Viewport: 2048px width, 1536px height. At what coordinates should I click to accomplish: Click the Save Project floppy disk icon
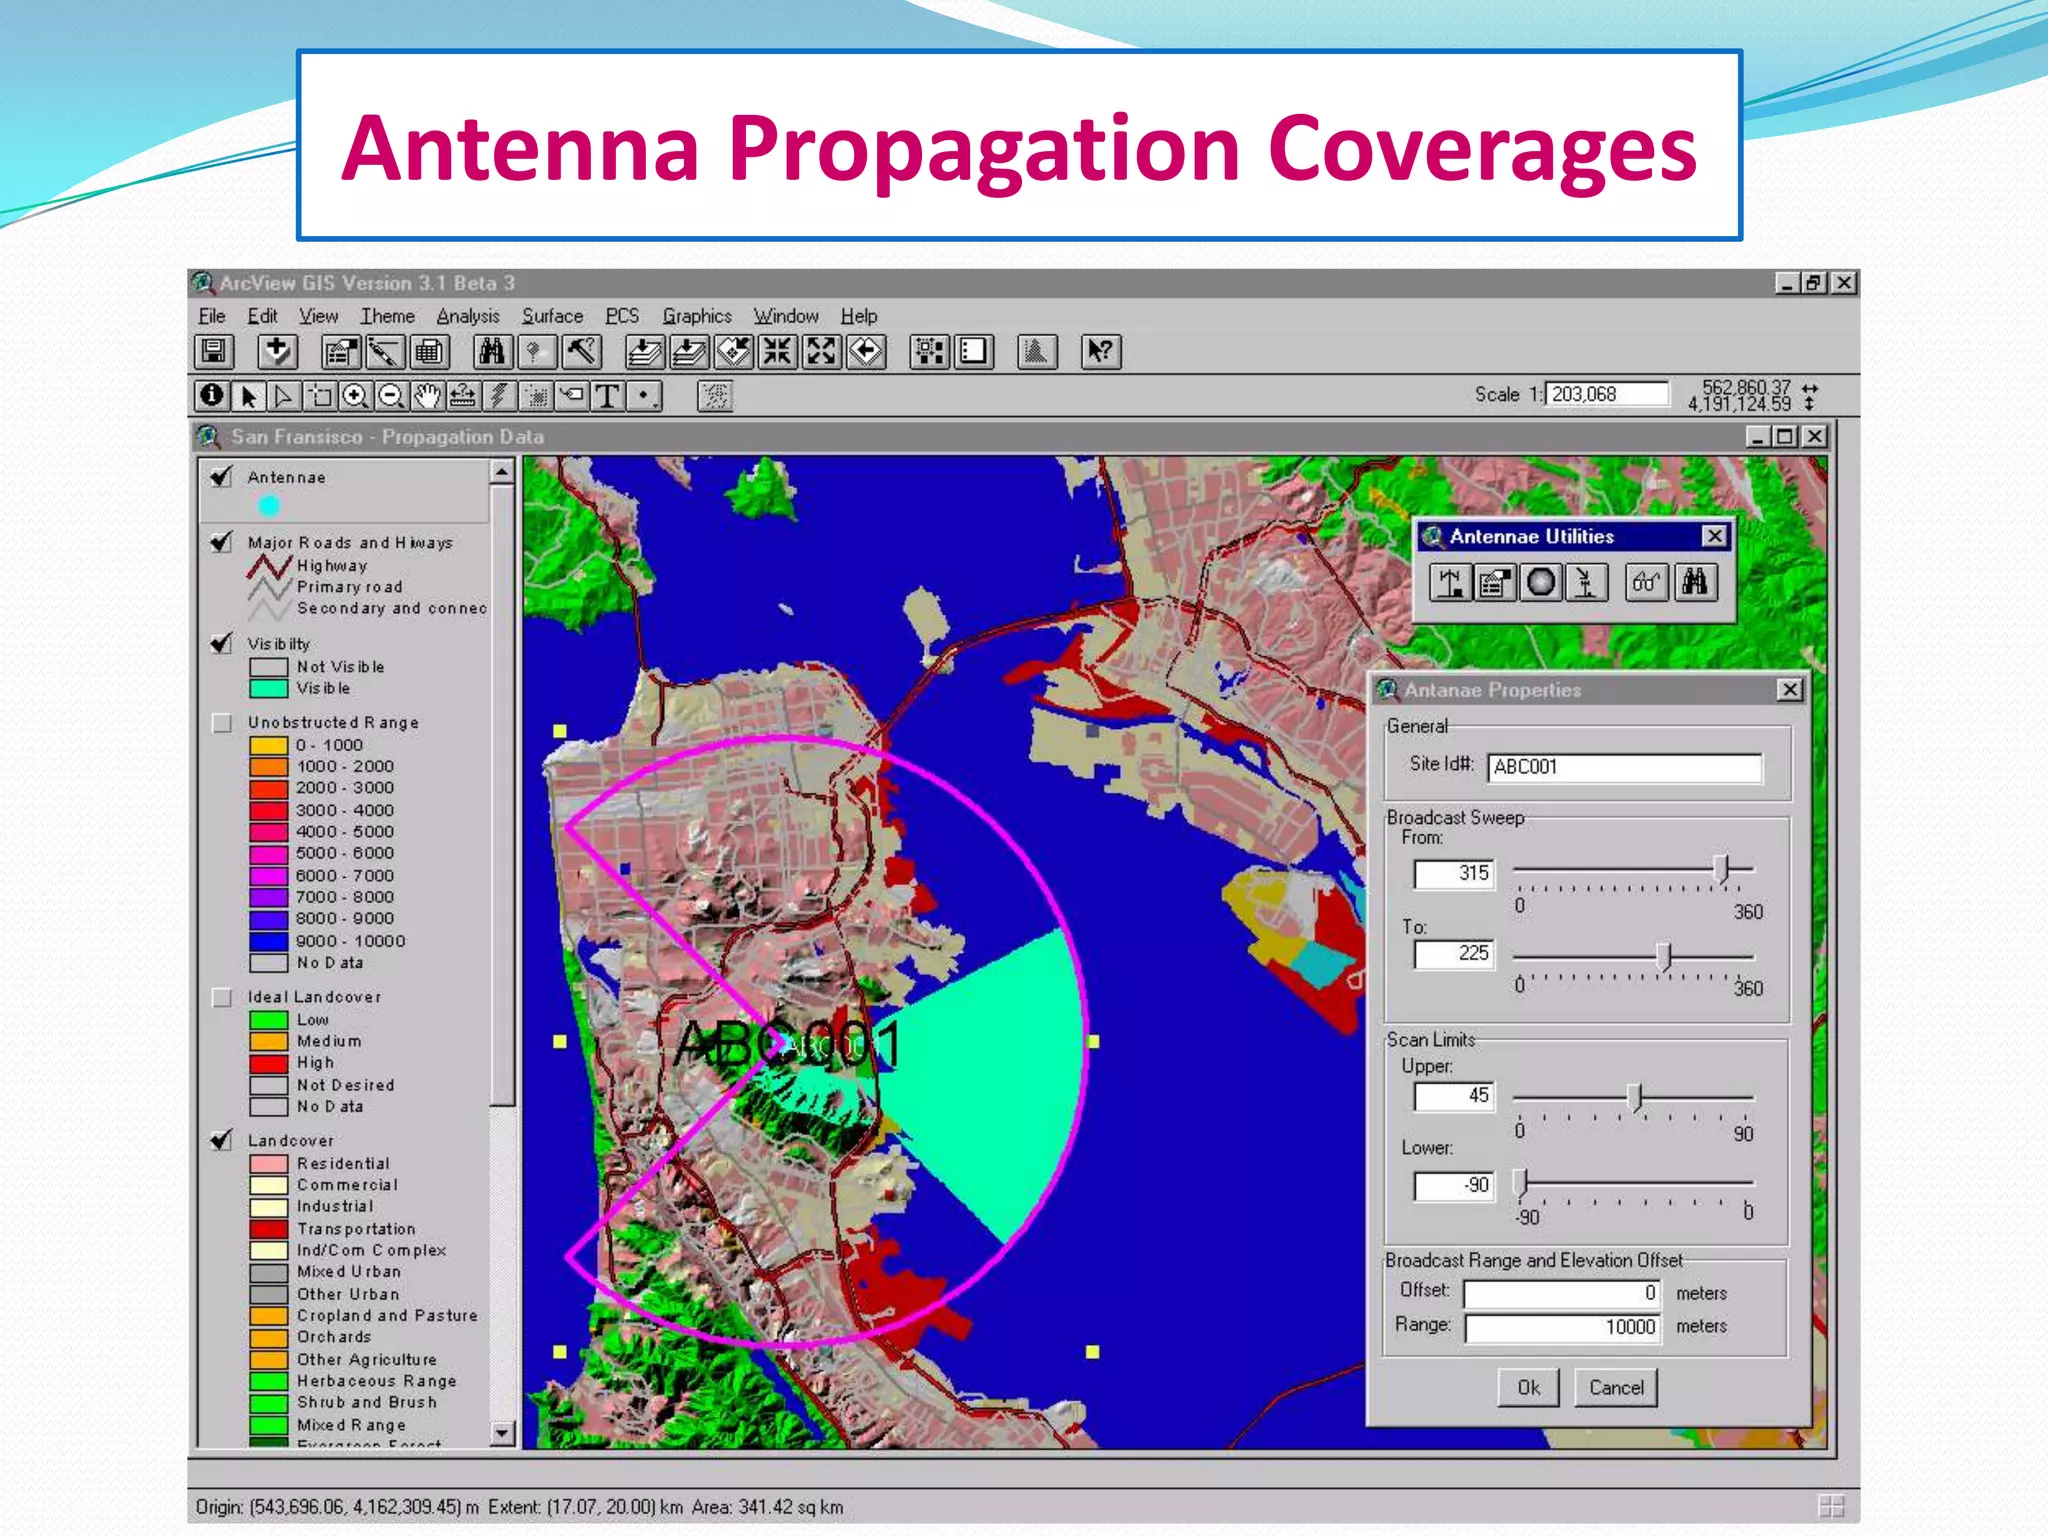click(213, 351)
